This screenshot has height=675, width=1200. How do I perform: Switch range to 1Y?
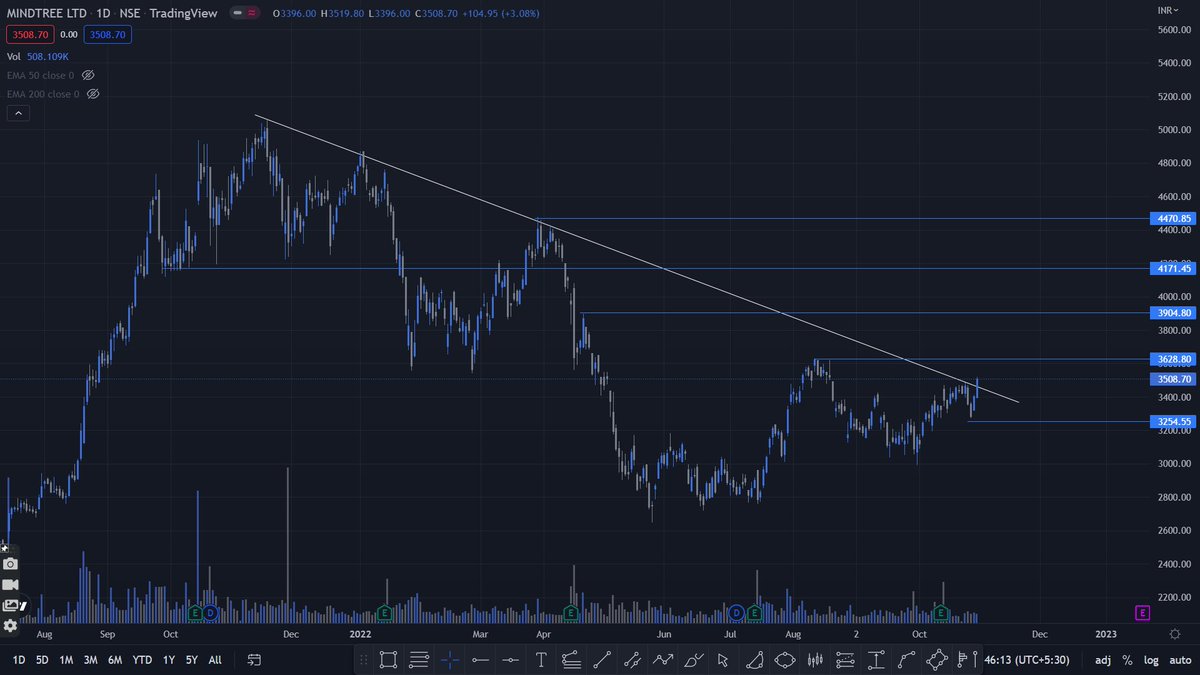[169, 660]
